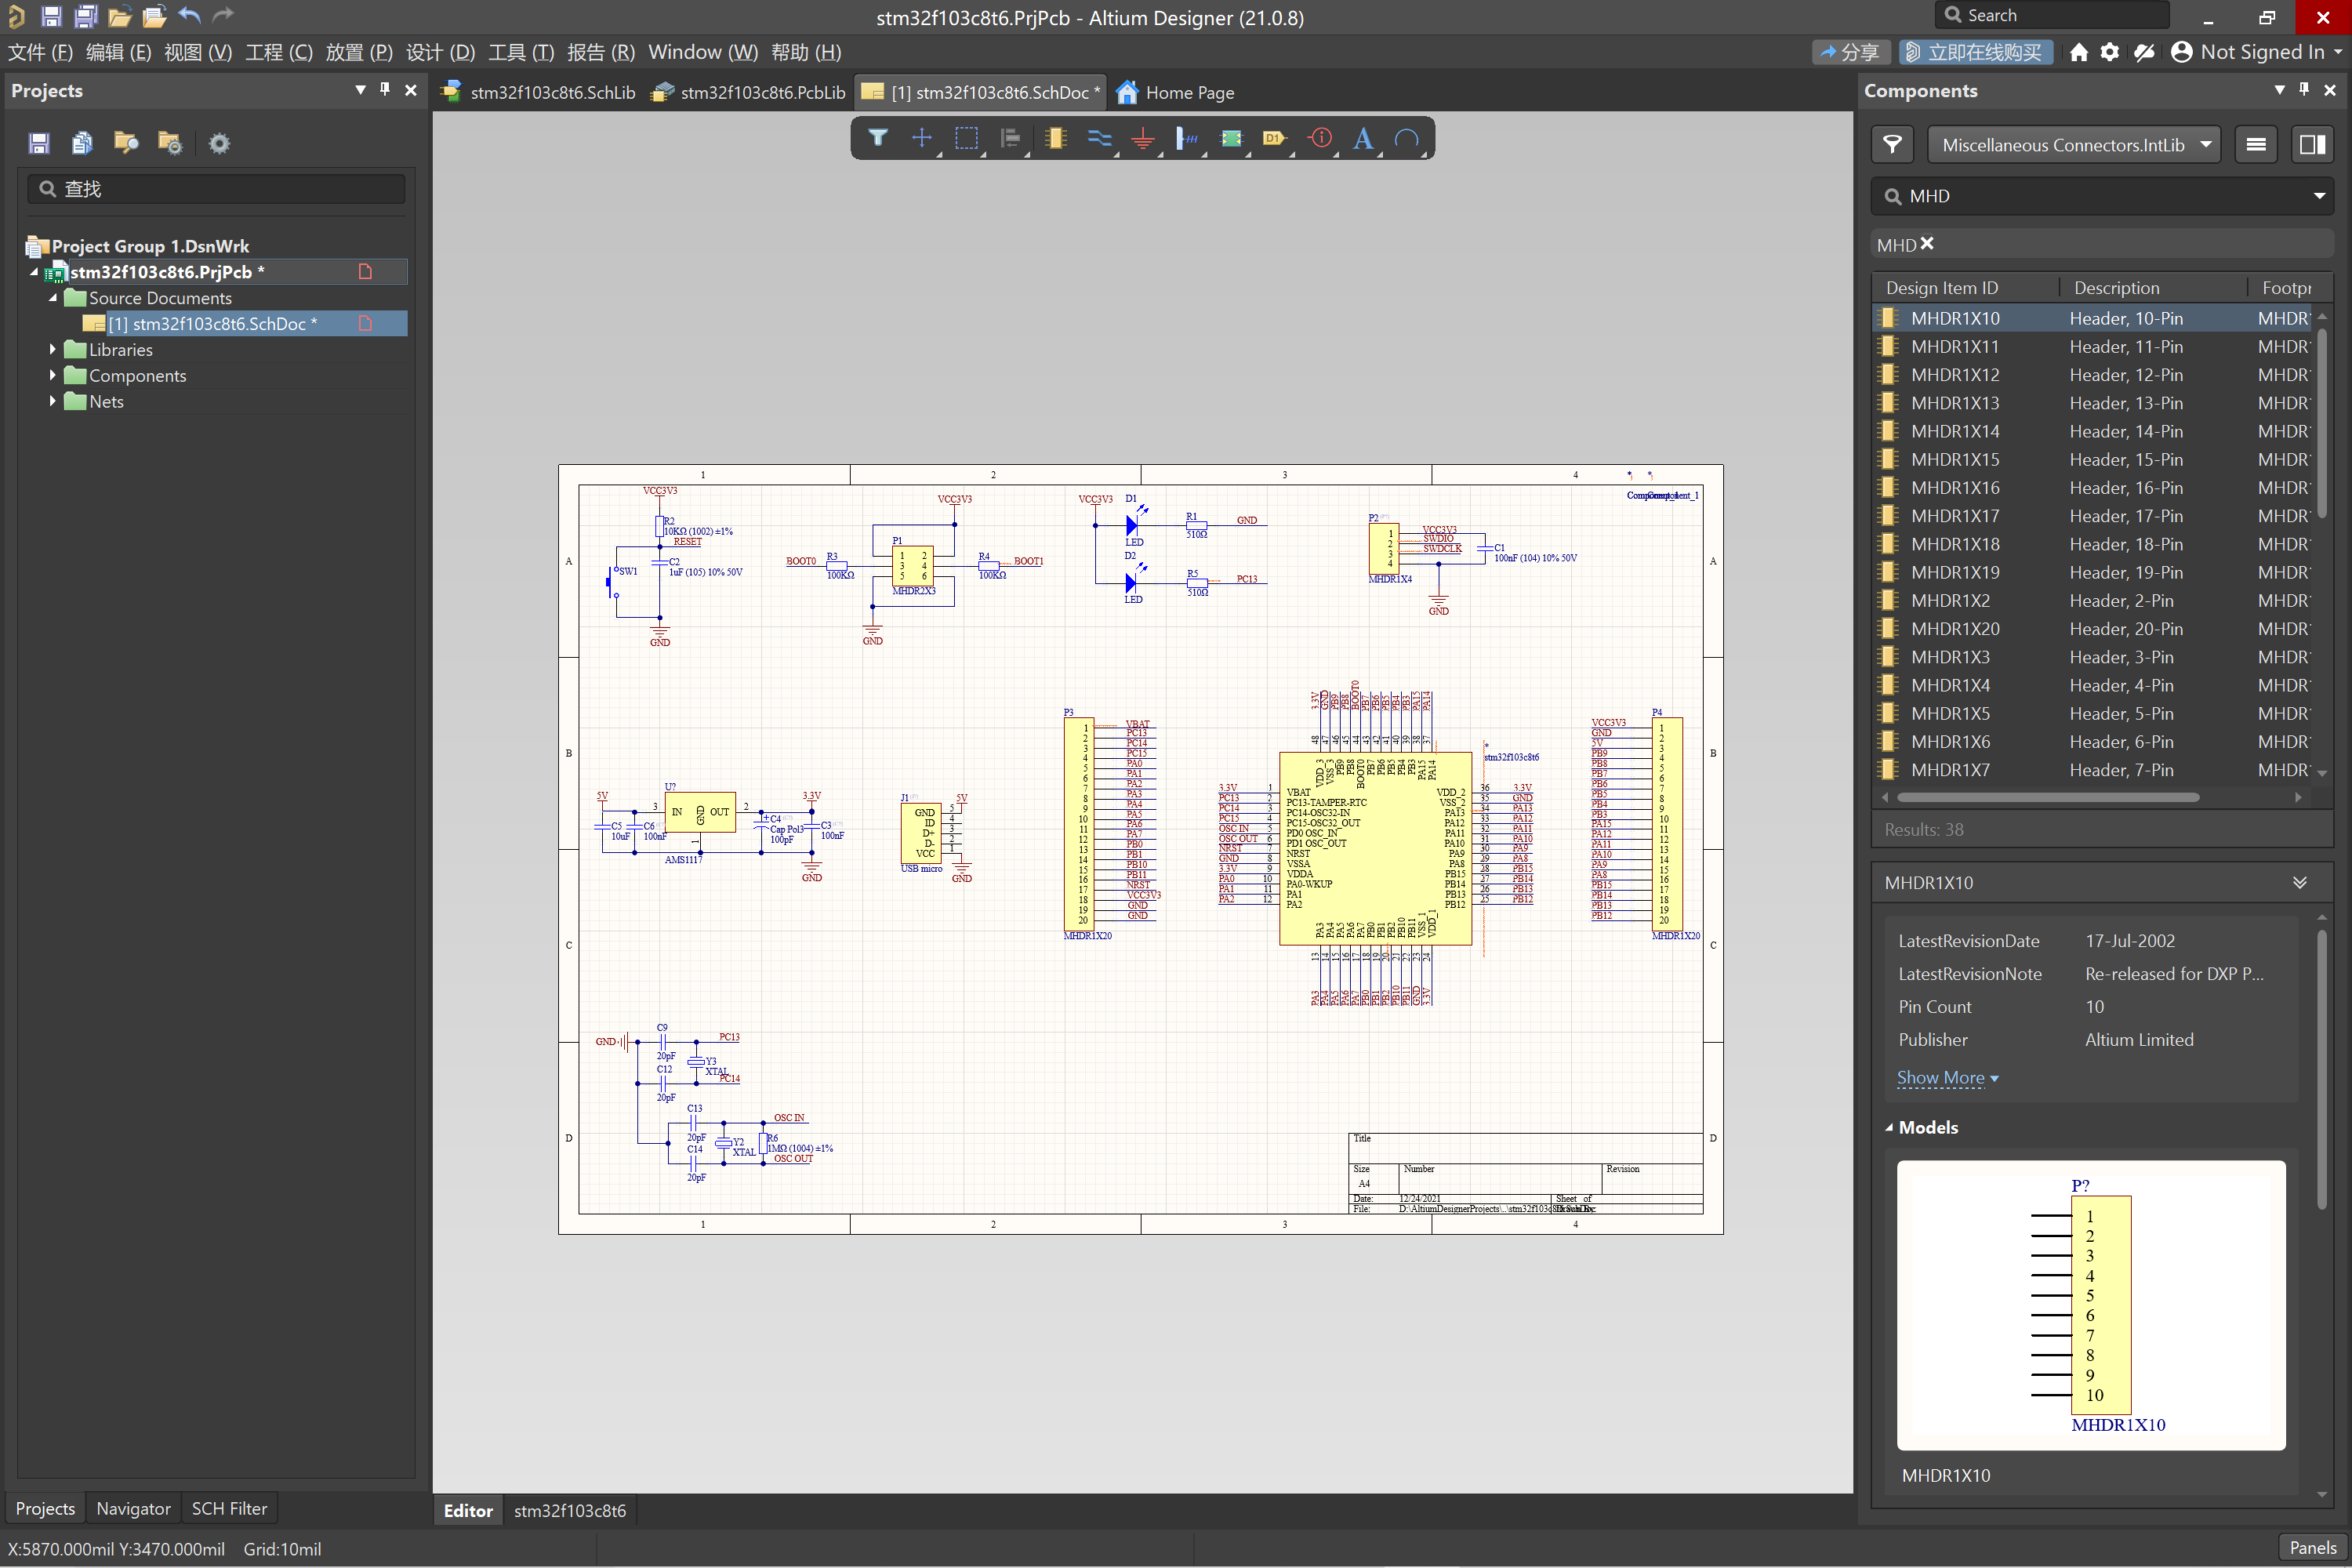This screenshot has height=1568, width=2352.
Task: Click the 查找 search field in Projects panel
Action: [x=216, y=188]
